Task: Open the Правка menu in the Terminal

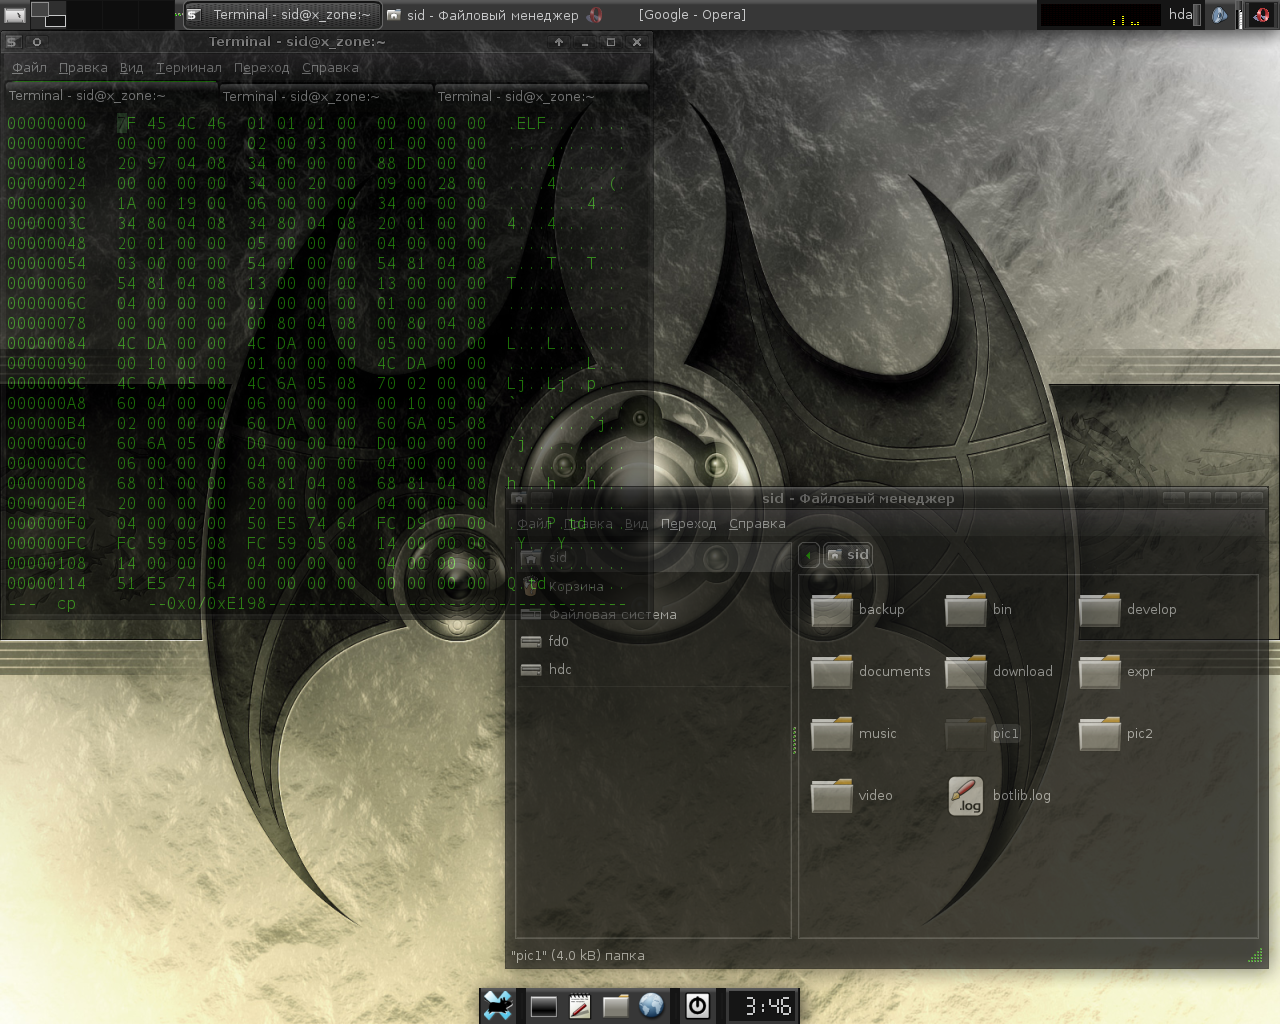Action: coord(83,68)
